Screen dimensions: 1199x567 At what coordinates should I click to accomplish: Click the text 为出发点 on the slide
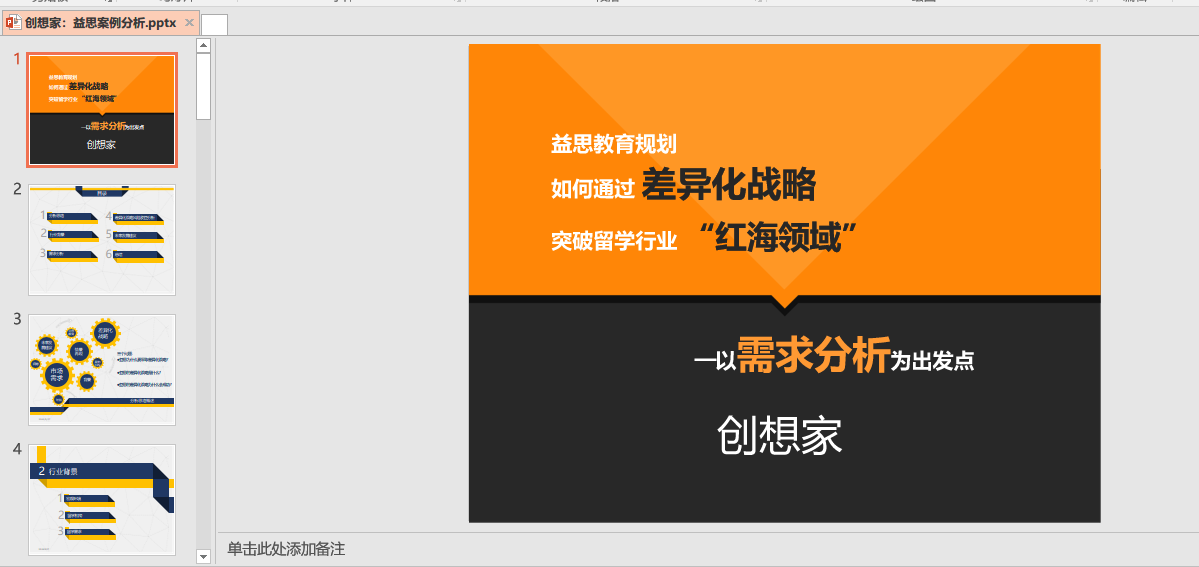click(x=933, y=361)
